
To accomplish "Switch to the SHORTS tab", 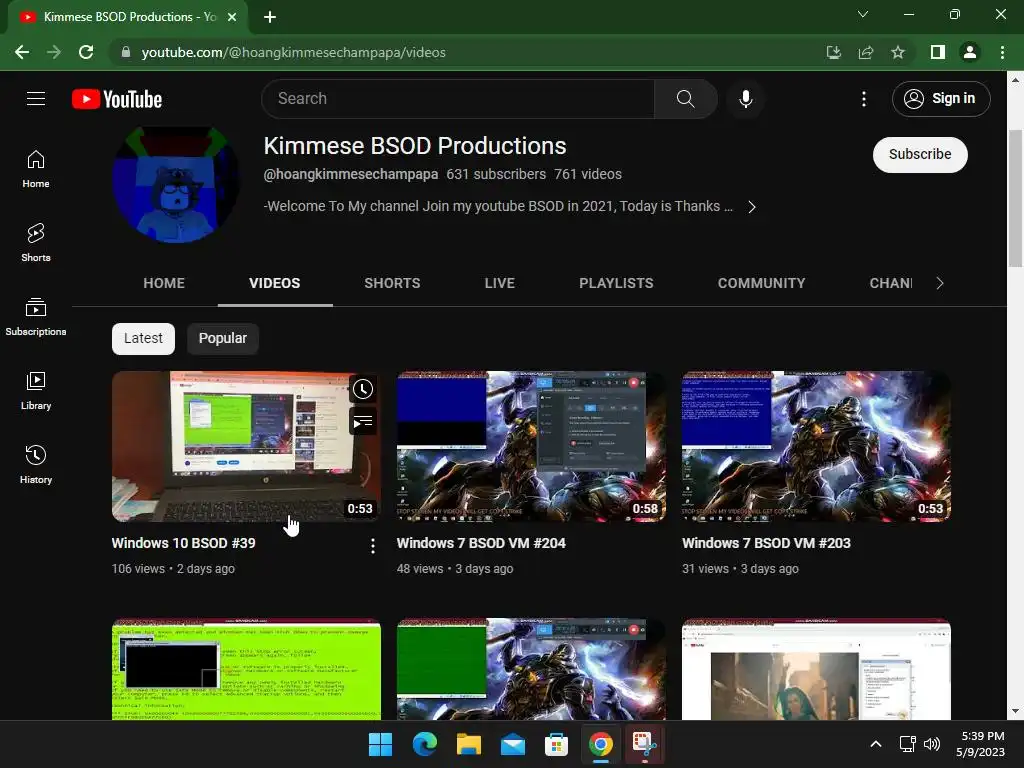I will (x=392, y=283).
